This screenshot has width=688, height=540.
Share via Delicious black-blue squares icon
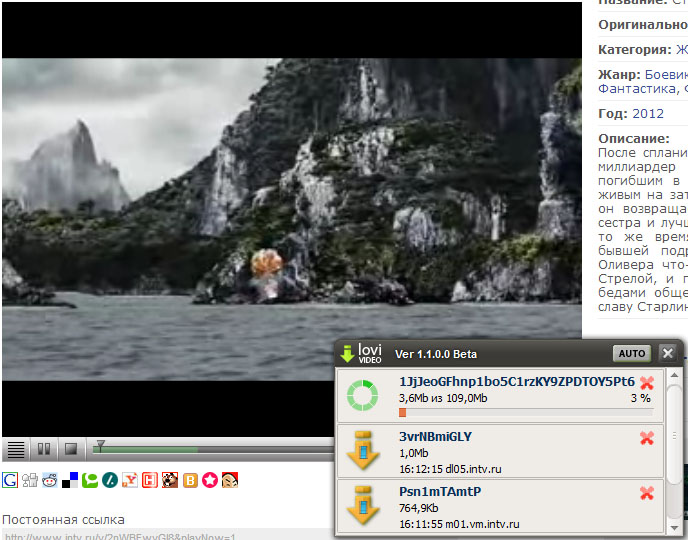coord(70,480)
